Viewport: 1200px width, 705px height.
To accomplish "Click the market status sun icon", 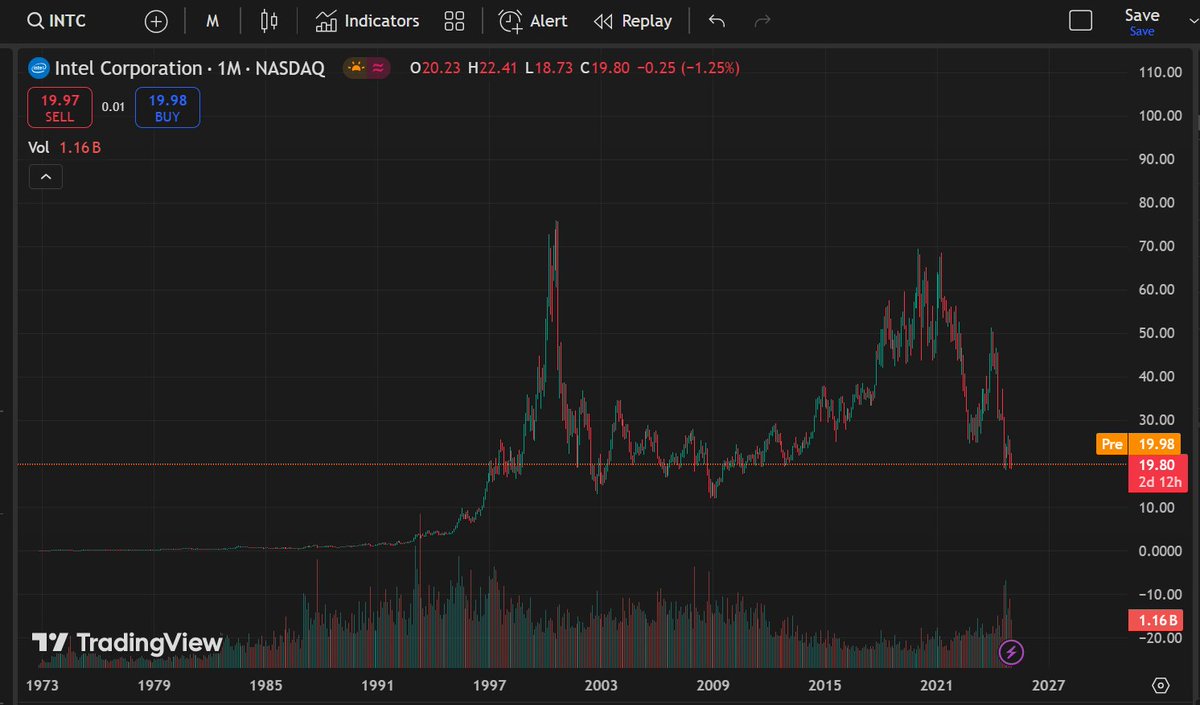I will pos(354,68).
